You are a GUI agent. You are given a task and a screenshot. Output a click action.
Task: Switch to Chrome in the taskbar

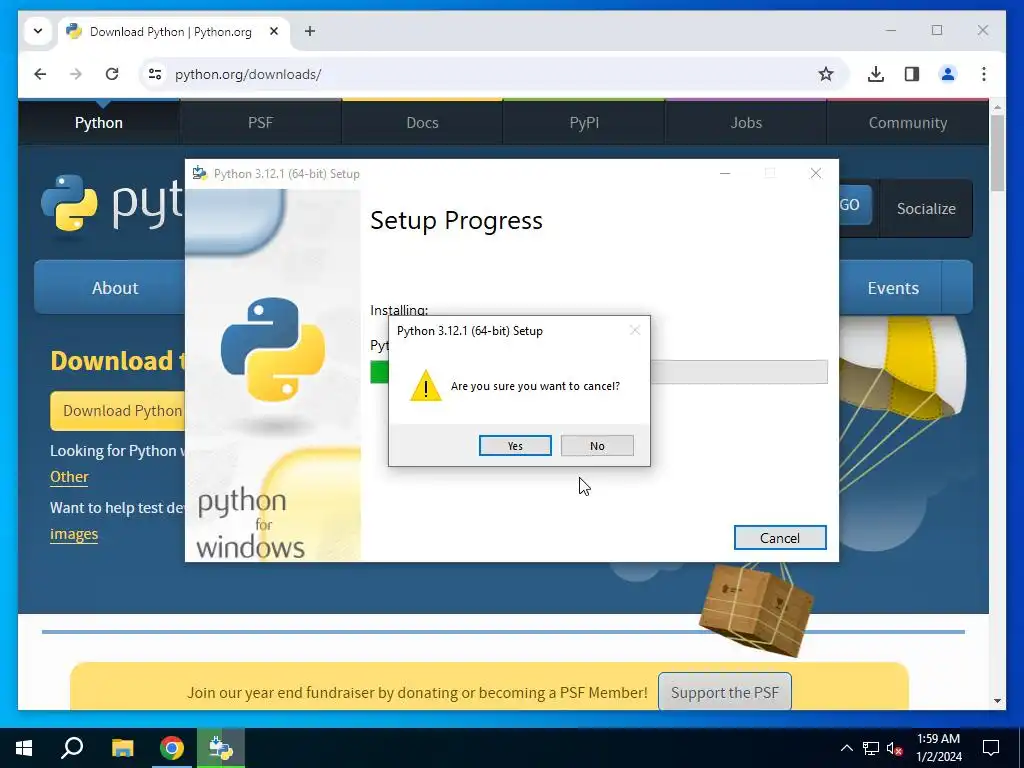click(x=172, y=748)
